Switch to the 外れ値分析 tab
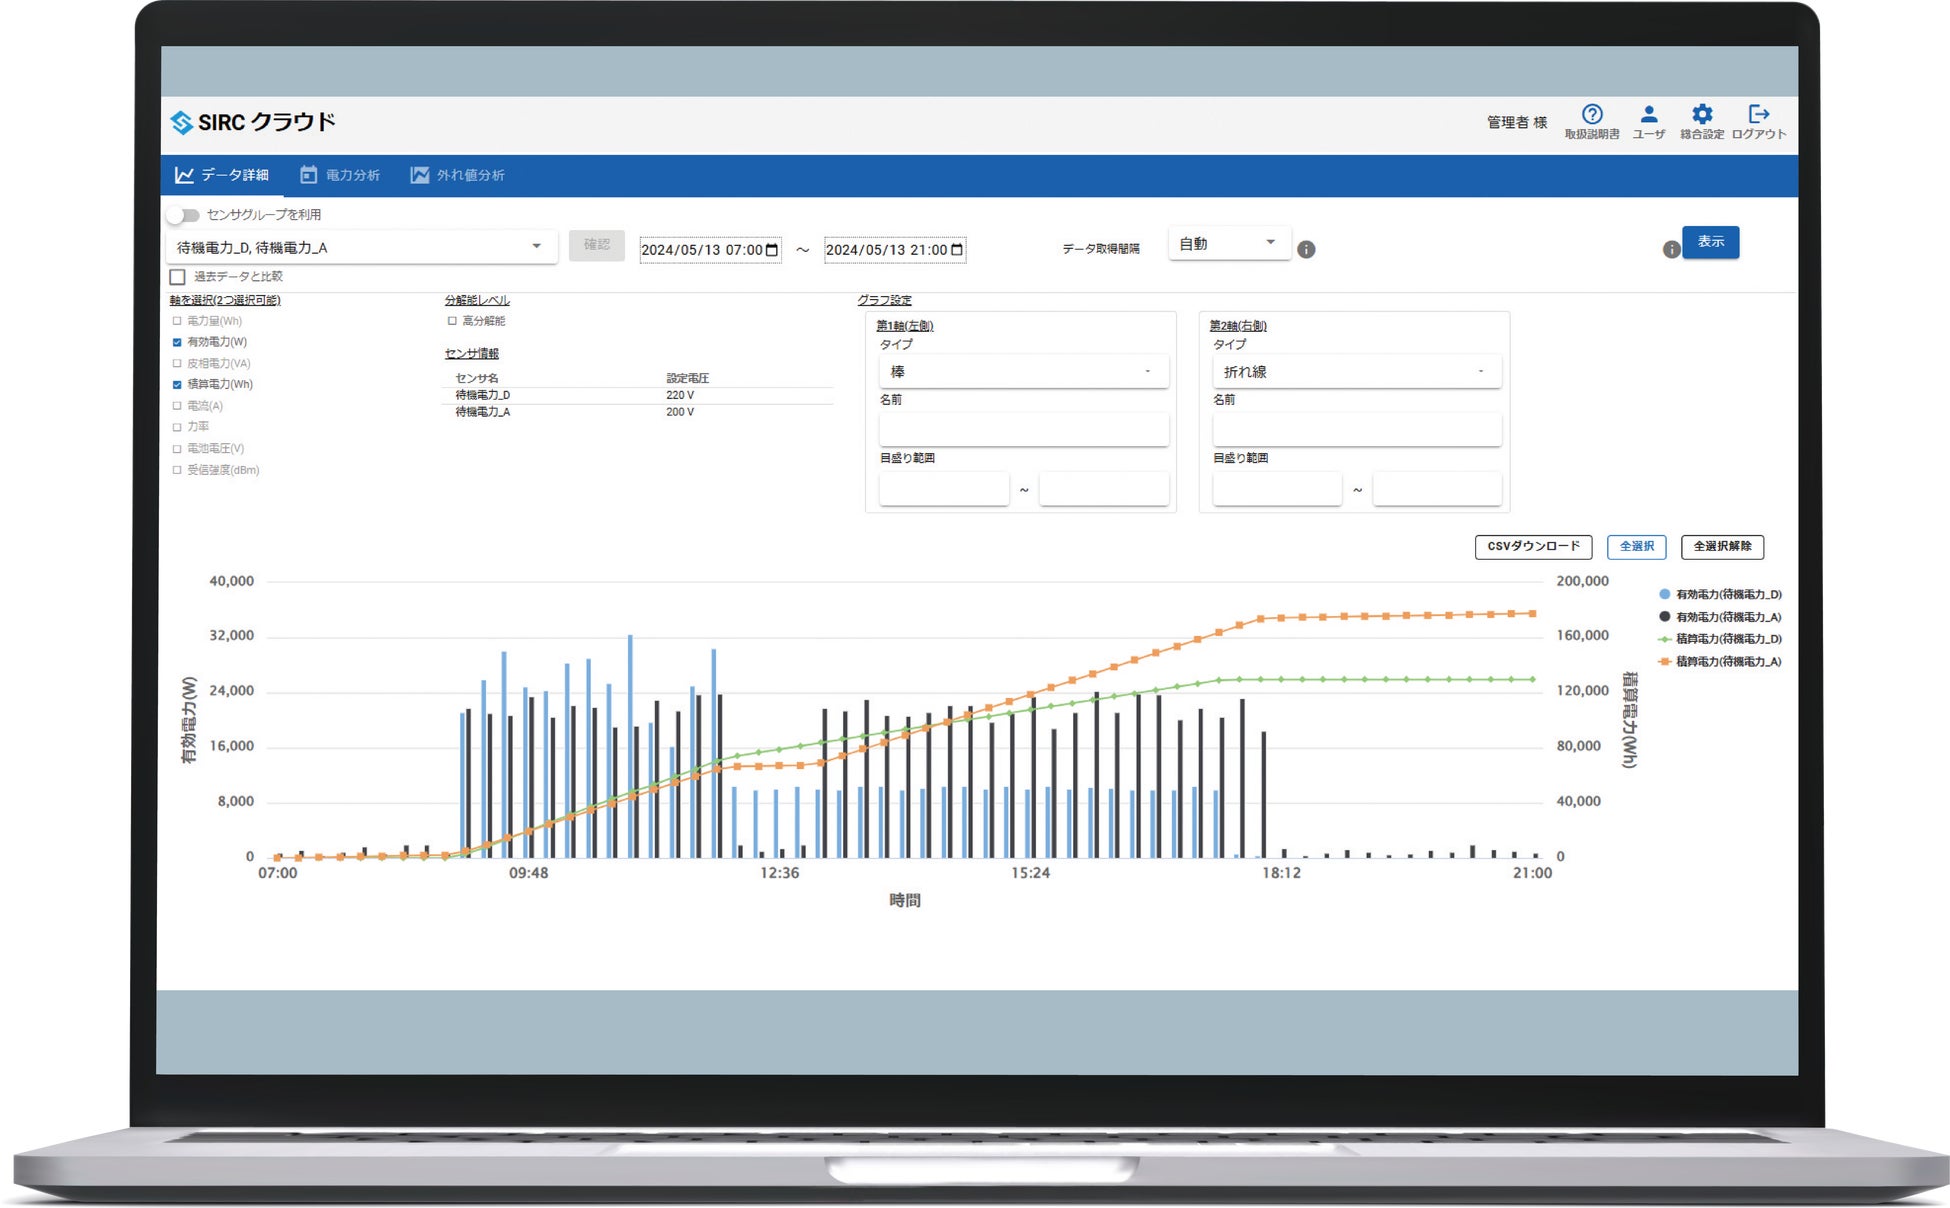Image resolution: width=1950 pixels, height=1208 pixels. coord(457,175)
